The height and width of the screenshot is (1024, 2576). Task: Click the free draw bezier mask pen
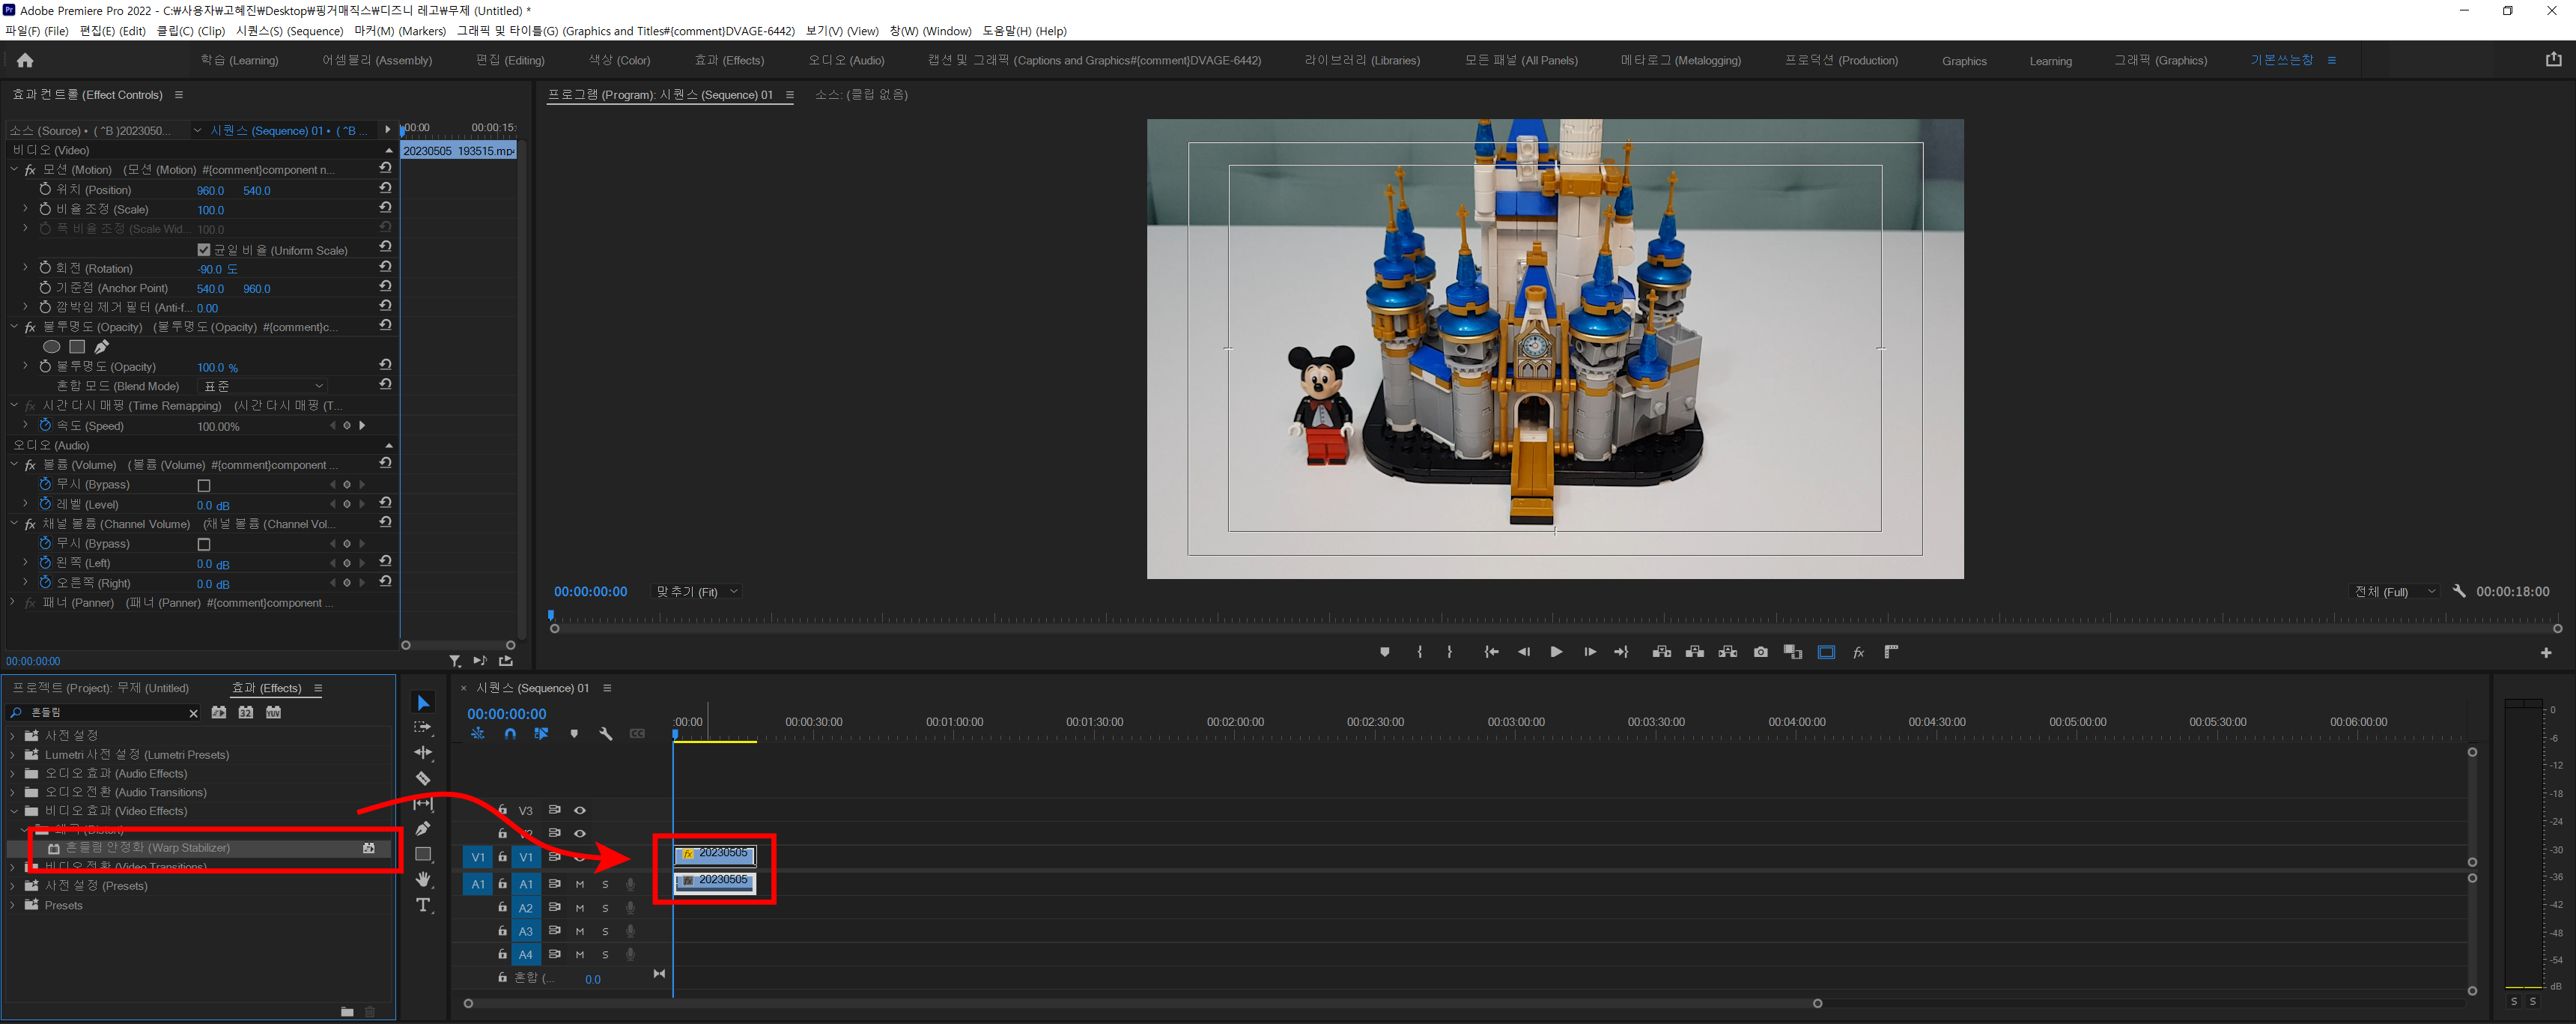coord(102,347)
